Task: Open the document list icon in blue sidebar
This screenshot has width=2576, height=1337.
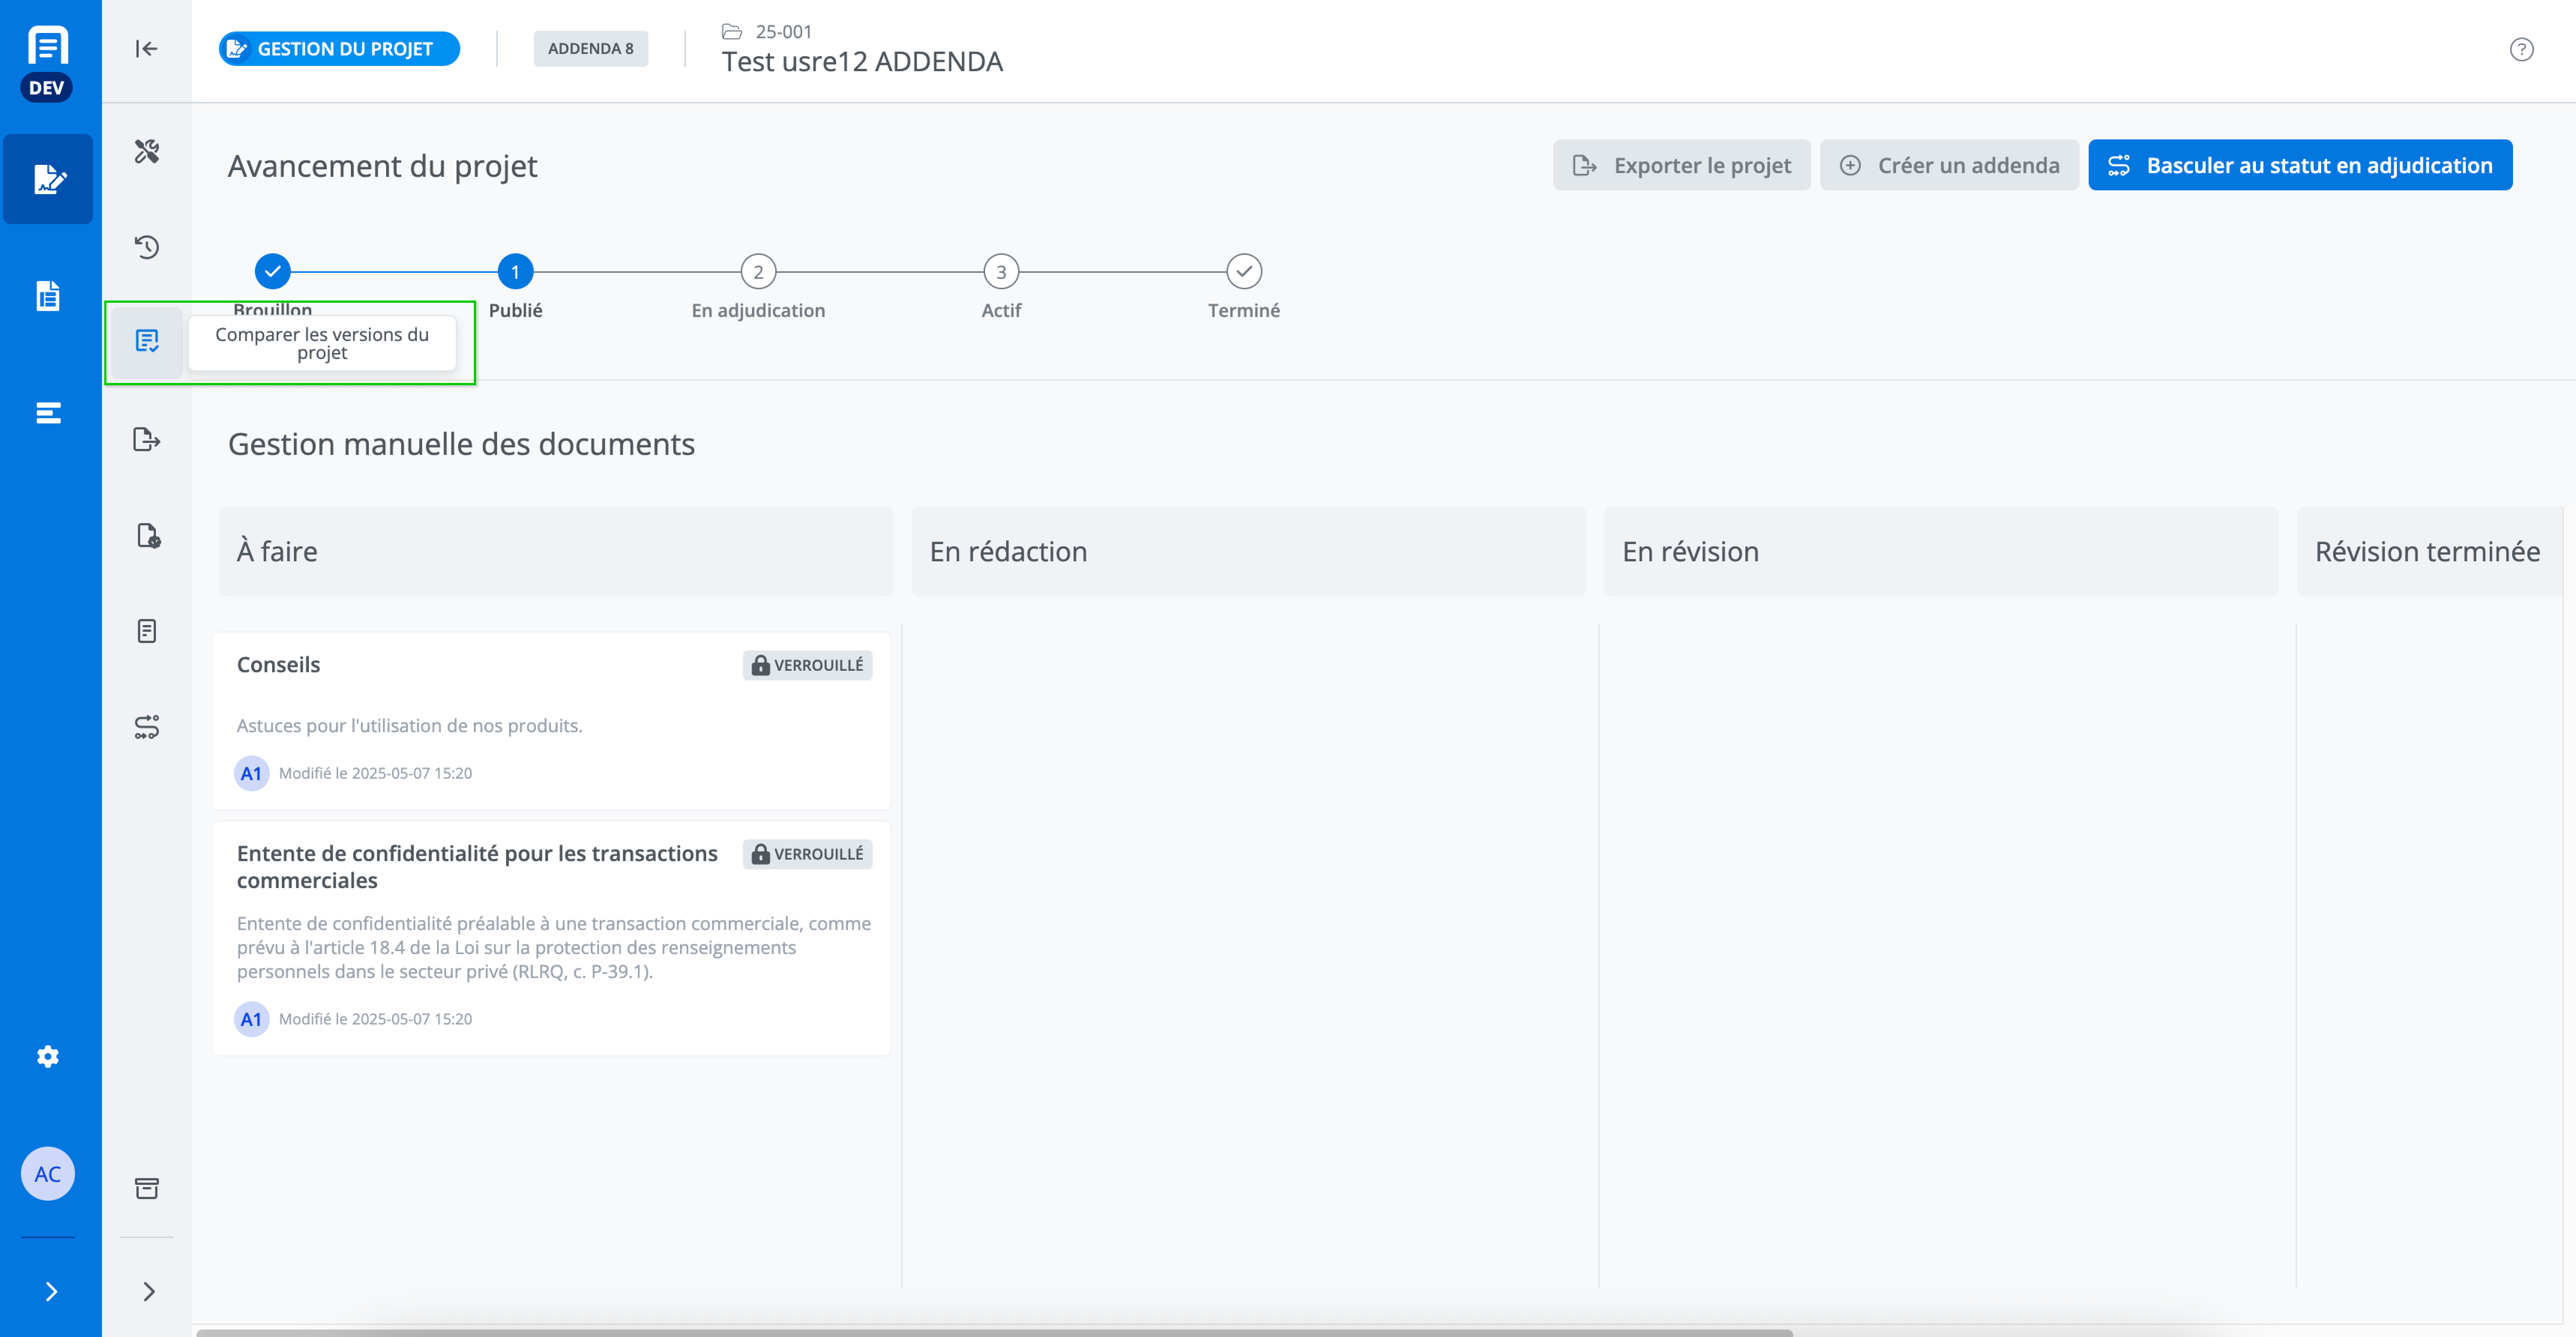Action: [x=48, y=296]
